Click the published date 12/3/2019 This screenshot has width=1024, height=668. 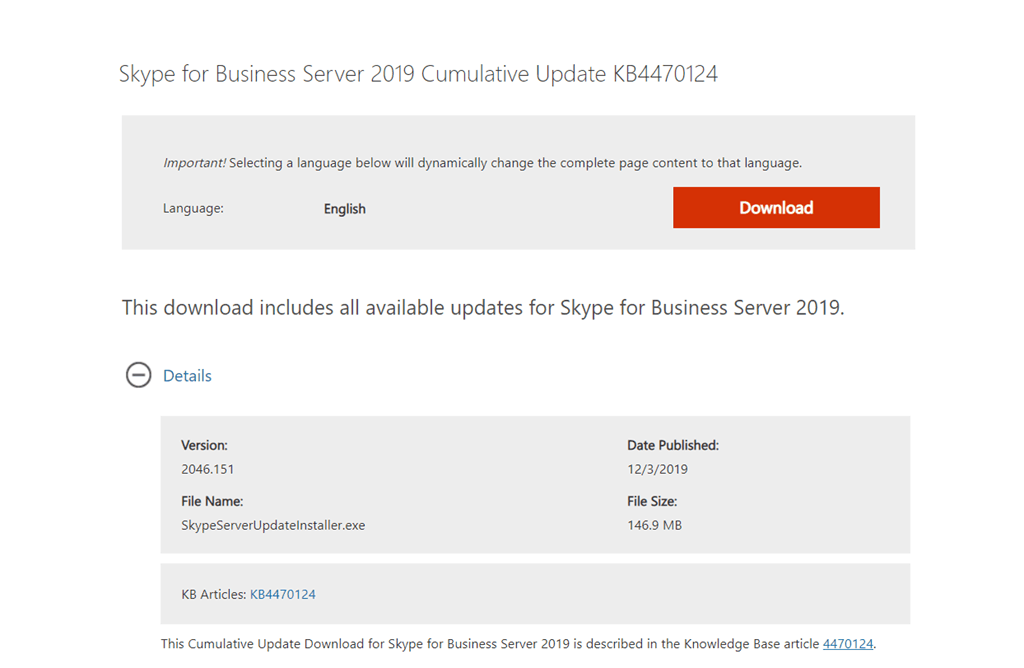tap(657, 469)
